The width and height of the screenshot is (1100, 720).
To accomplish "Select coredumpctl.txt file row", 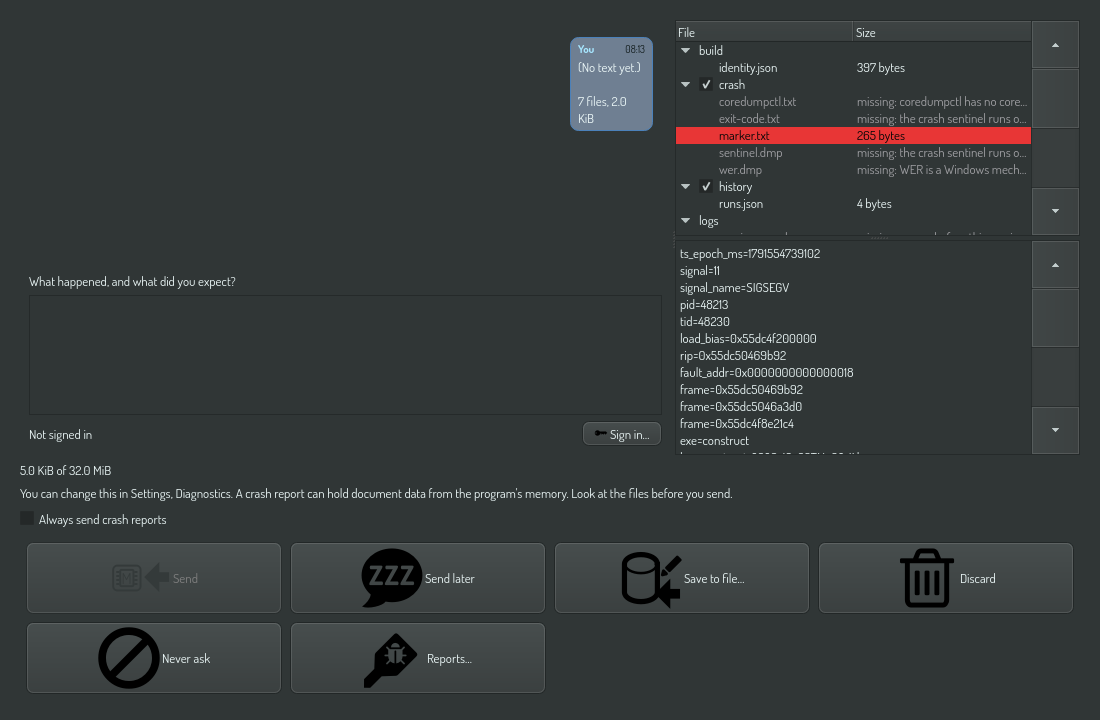I will tap(853, 102).
